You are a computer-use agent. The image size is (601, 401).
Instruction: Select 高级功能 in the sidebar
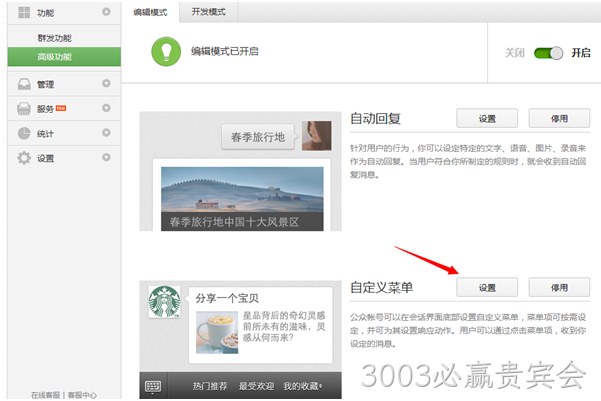coord(64,57)
